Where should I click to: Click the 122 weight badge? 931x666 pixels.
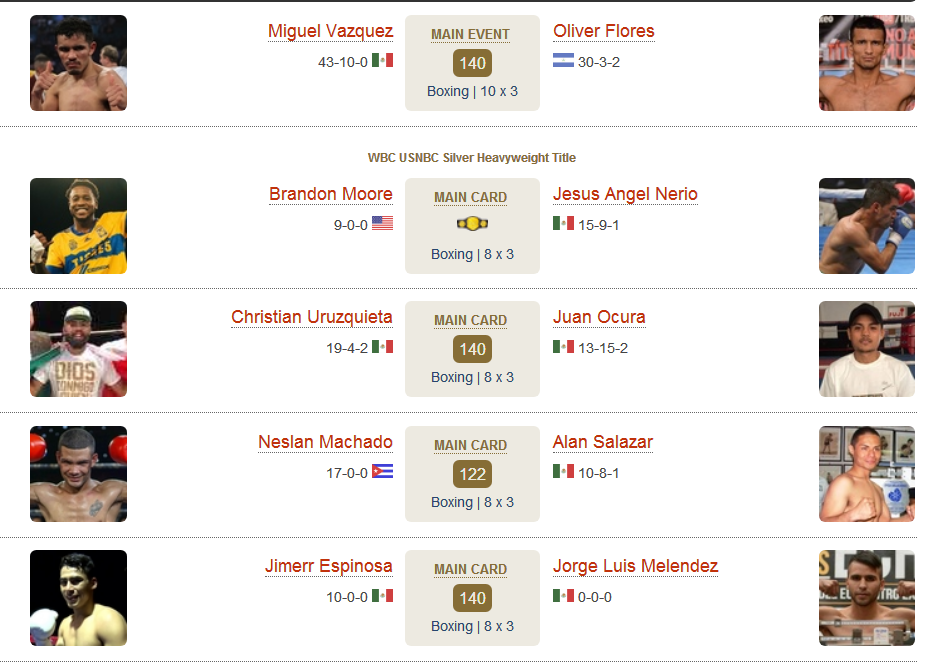[x=472, y=474]
